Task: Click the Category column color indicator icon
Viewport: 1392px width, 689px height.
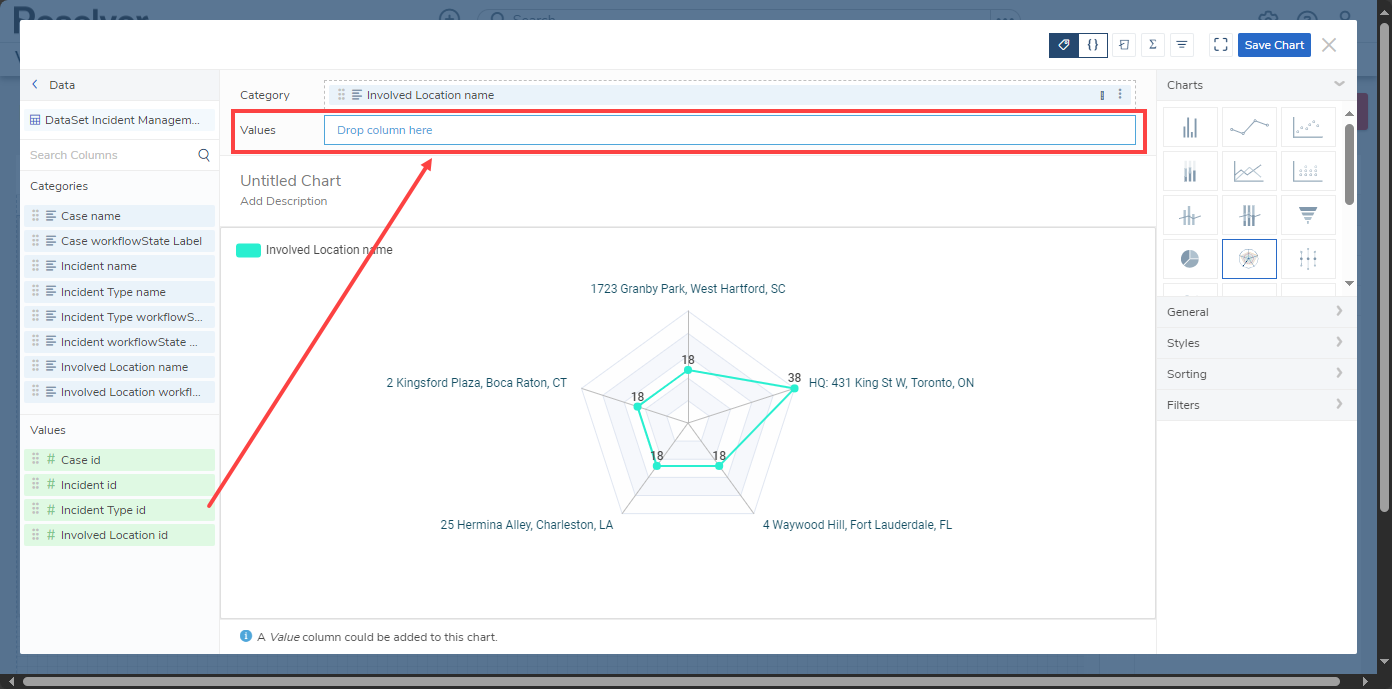Action: 1102,95
